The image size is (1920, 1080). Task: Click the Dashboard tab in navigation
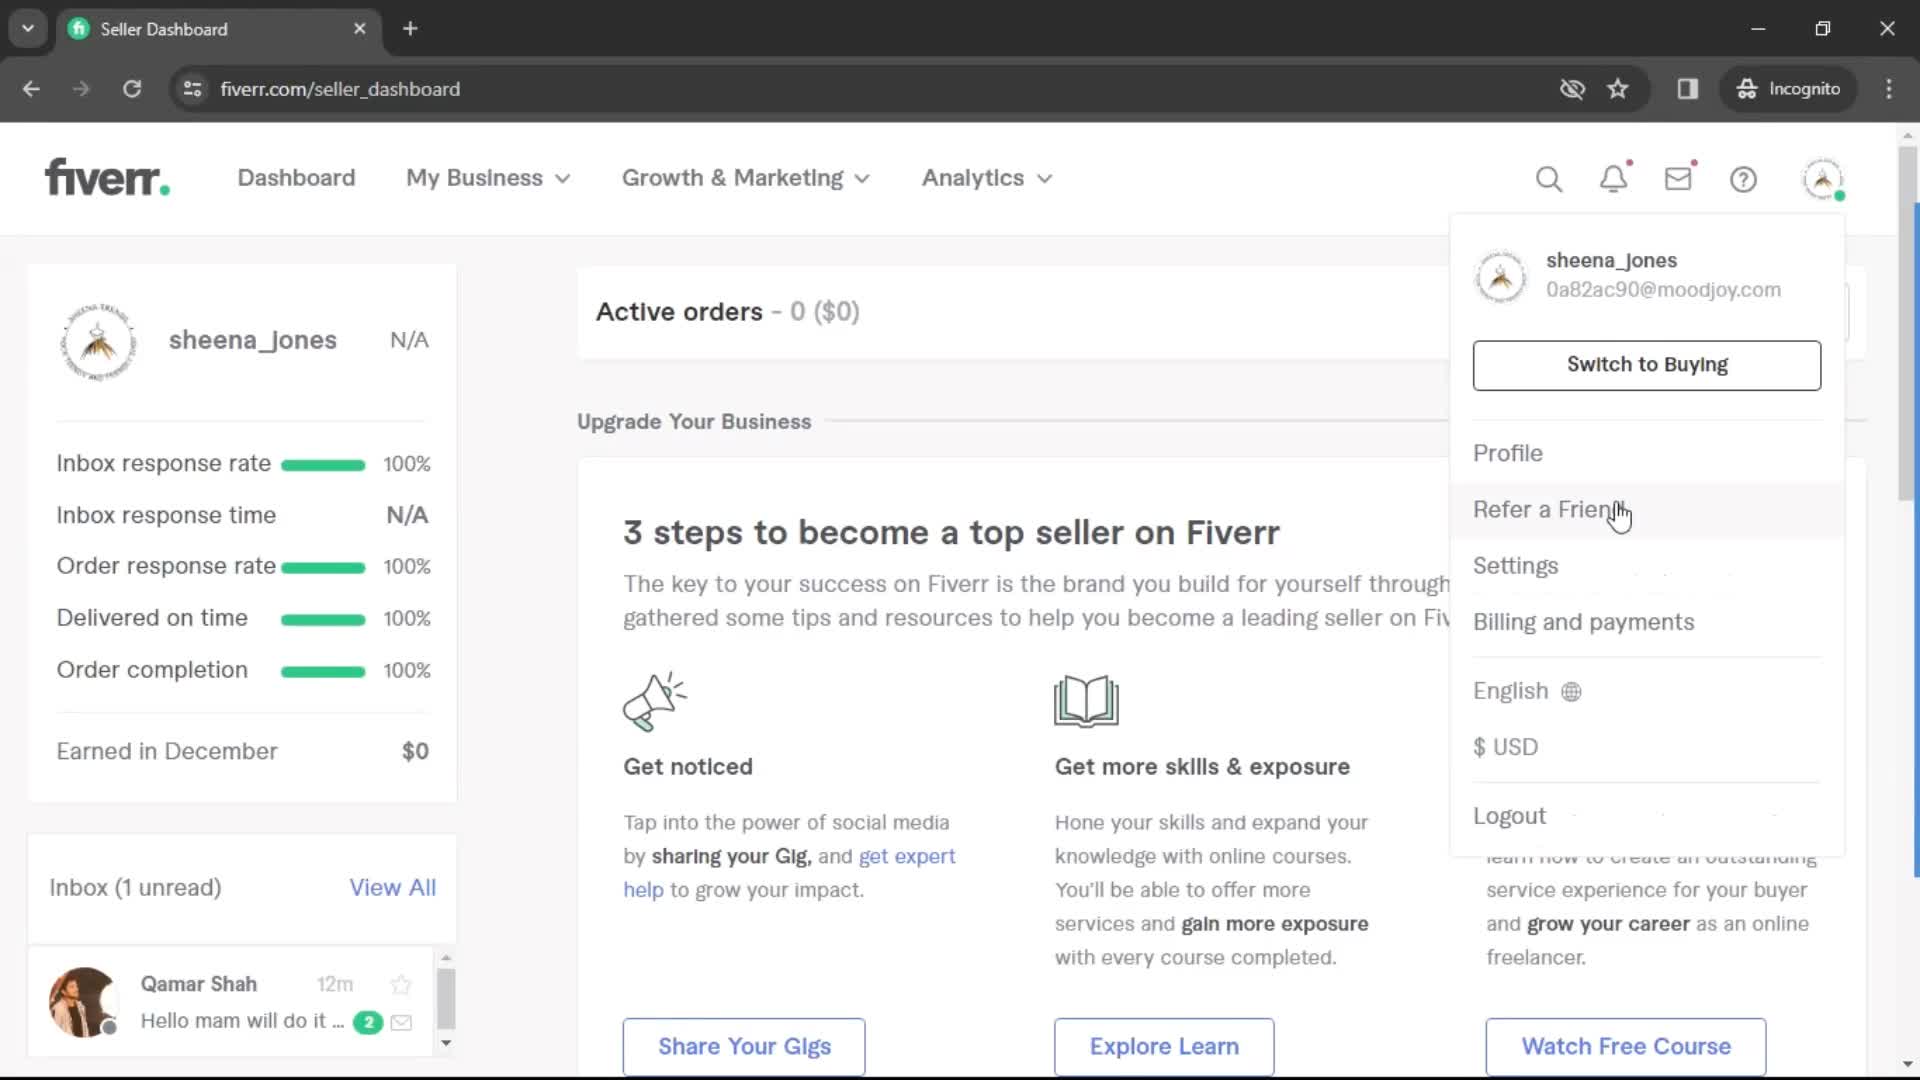tap(297, 177)
